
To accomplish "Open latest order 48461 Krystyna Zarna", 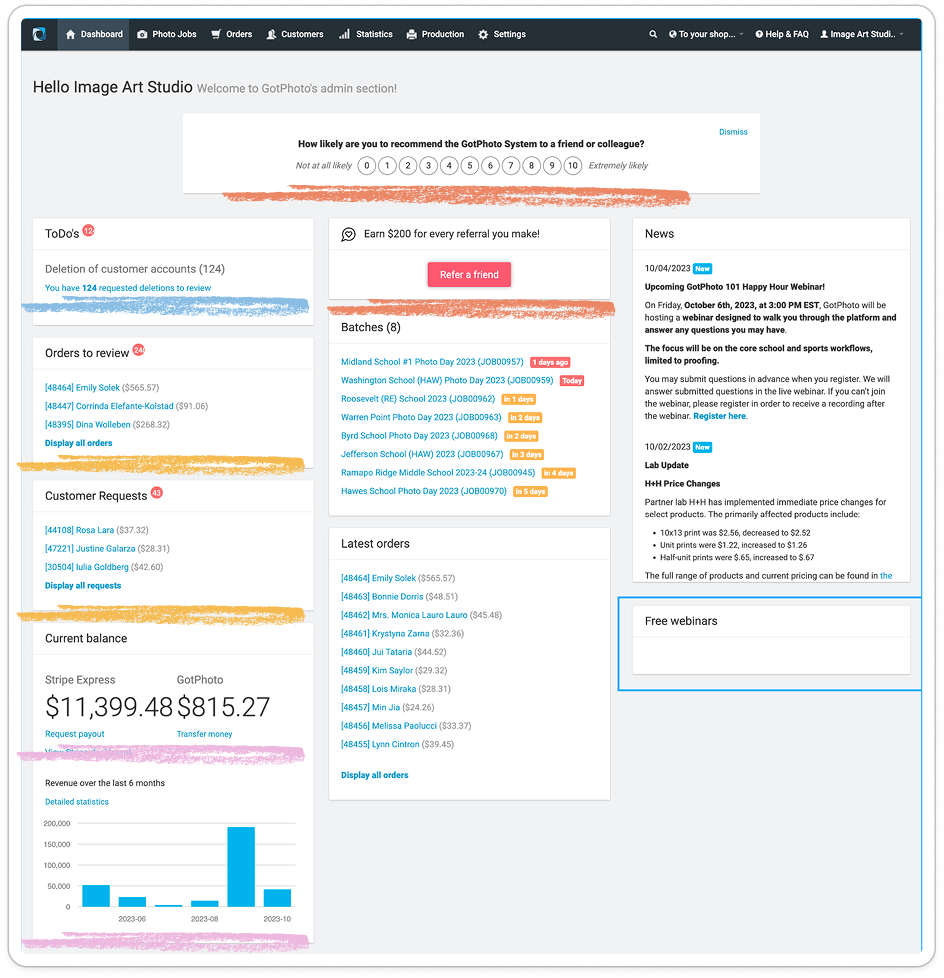I will [x=385, y=634].
